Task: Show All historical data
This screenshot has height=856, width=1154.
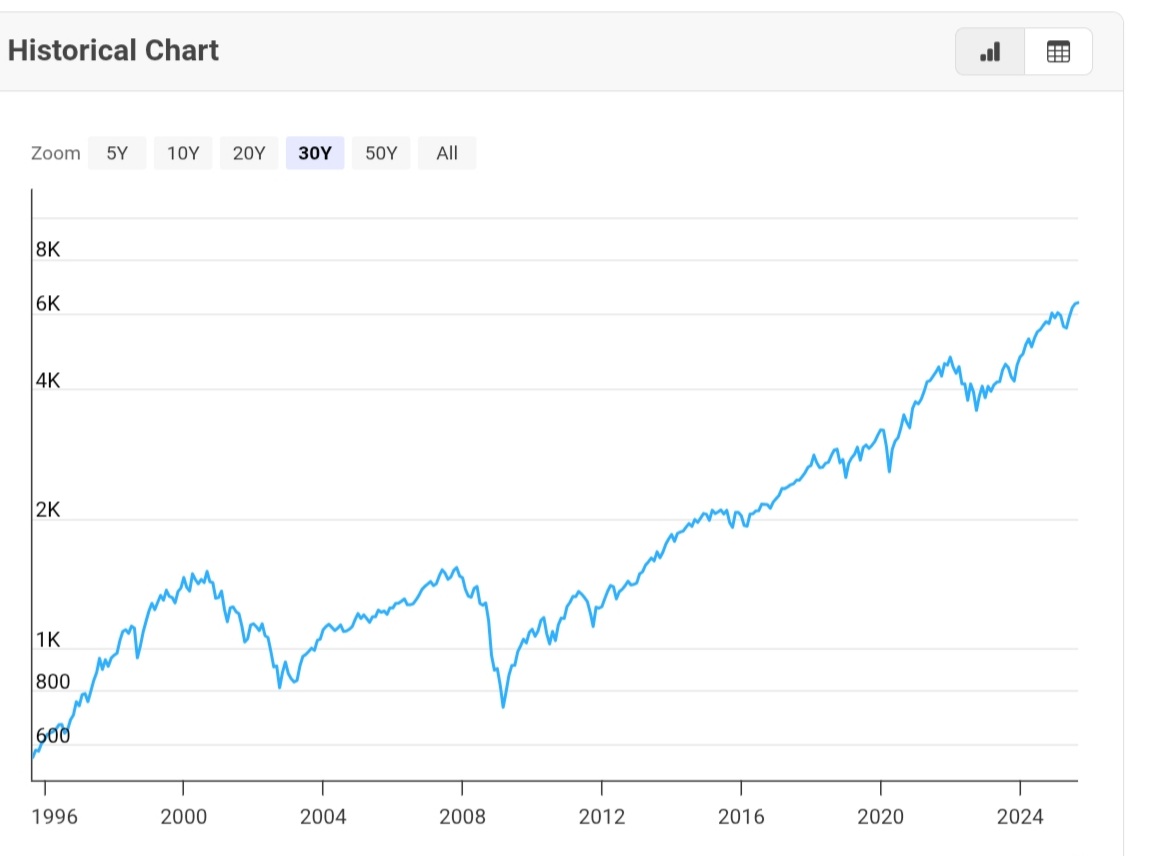Action: coord(447,153)
